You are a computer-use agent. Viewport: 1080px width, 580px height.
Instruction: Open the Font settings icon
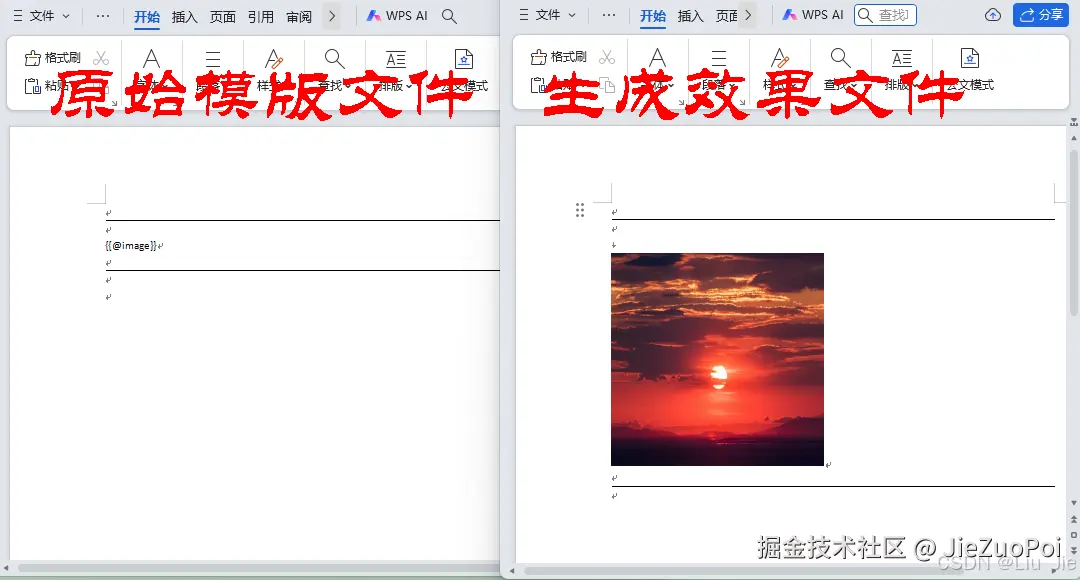coord(152,58)
